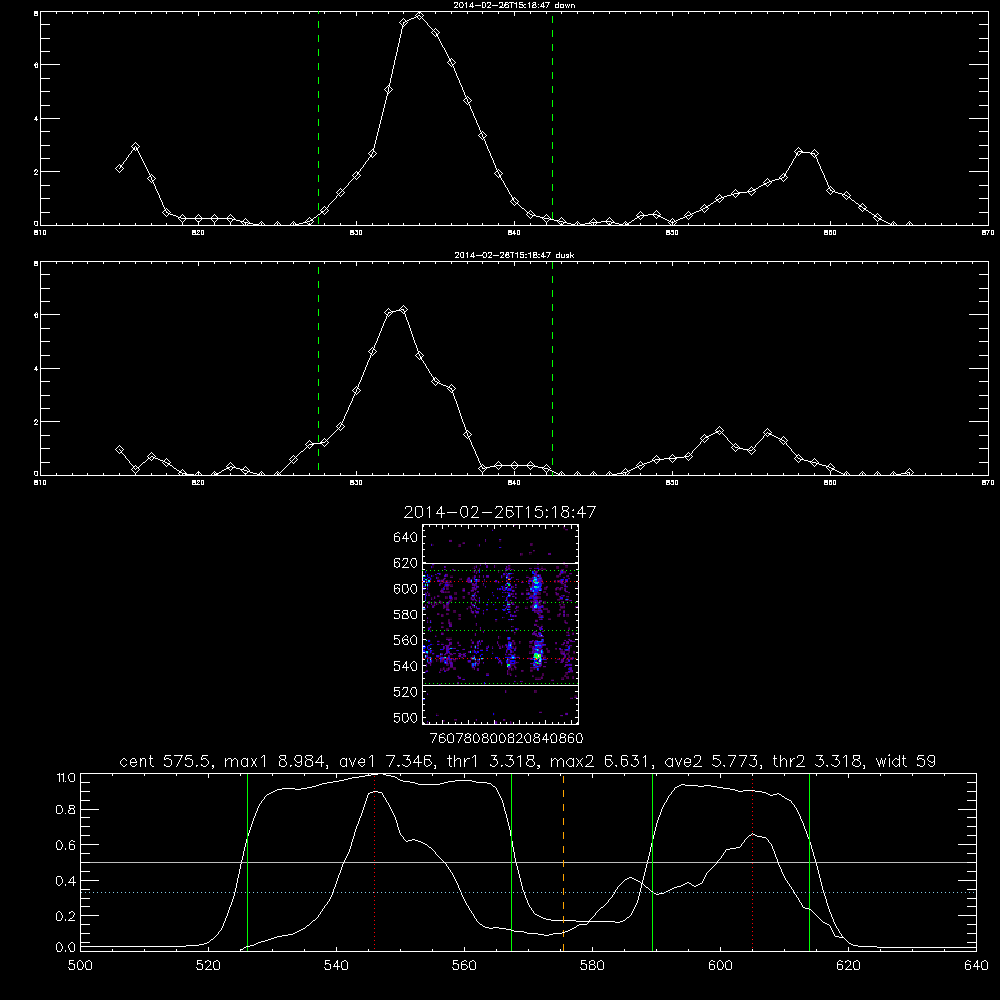Click the dawn plot peak marker near 834
This screenshot has width=1000, height=1000.
419,15
